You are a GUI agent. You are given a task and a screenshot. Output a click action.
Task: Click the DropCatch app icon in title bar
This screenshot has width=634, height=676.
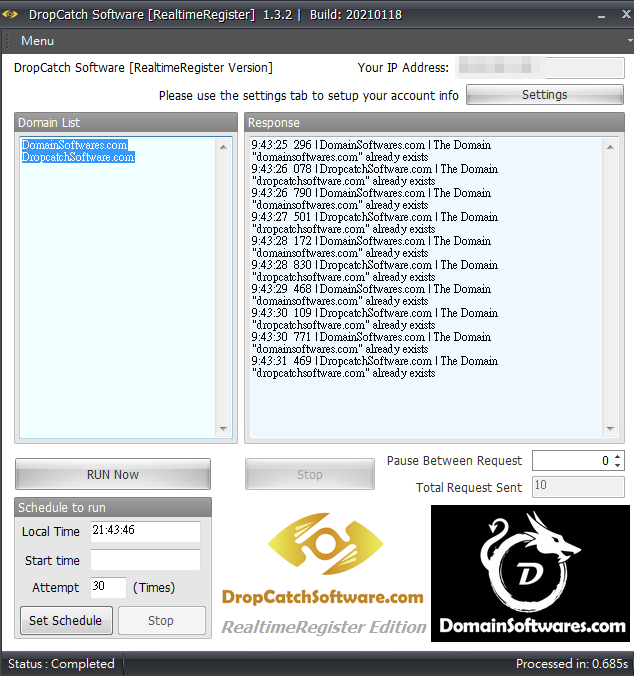click(10, 14)
